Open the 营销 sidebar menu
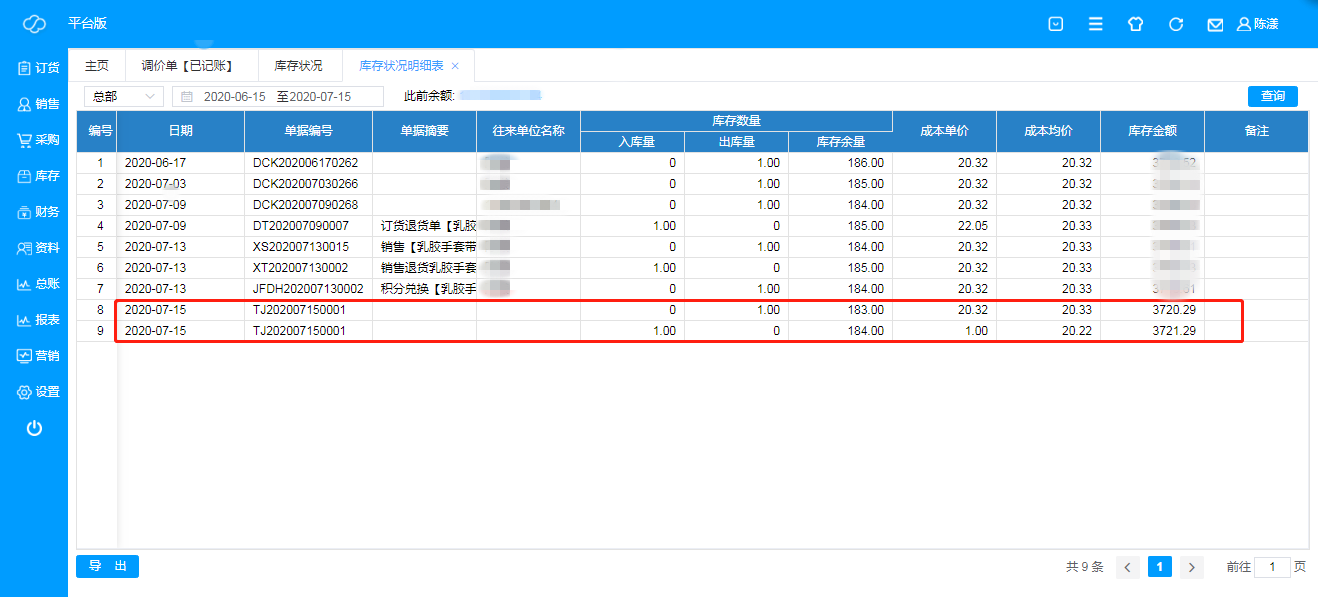The width and height of the screenshot is (1318, 597). (x=38, y=356)
